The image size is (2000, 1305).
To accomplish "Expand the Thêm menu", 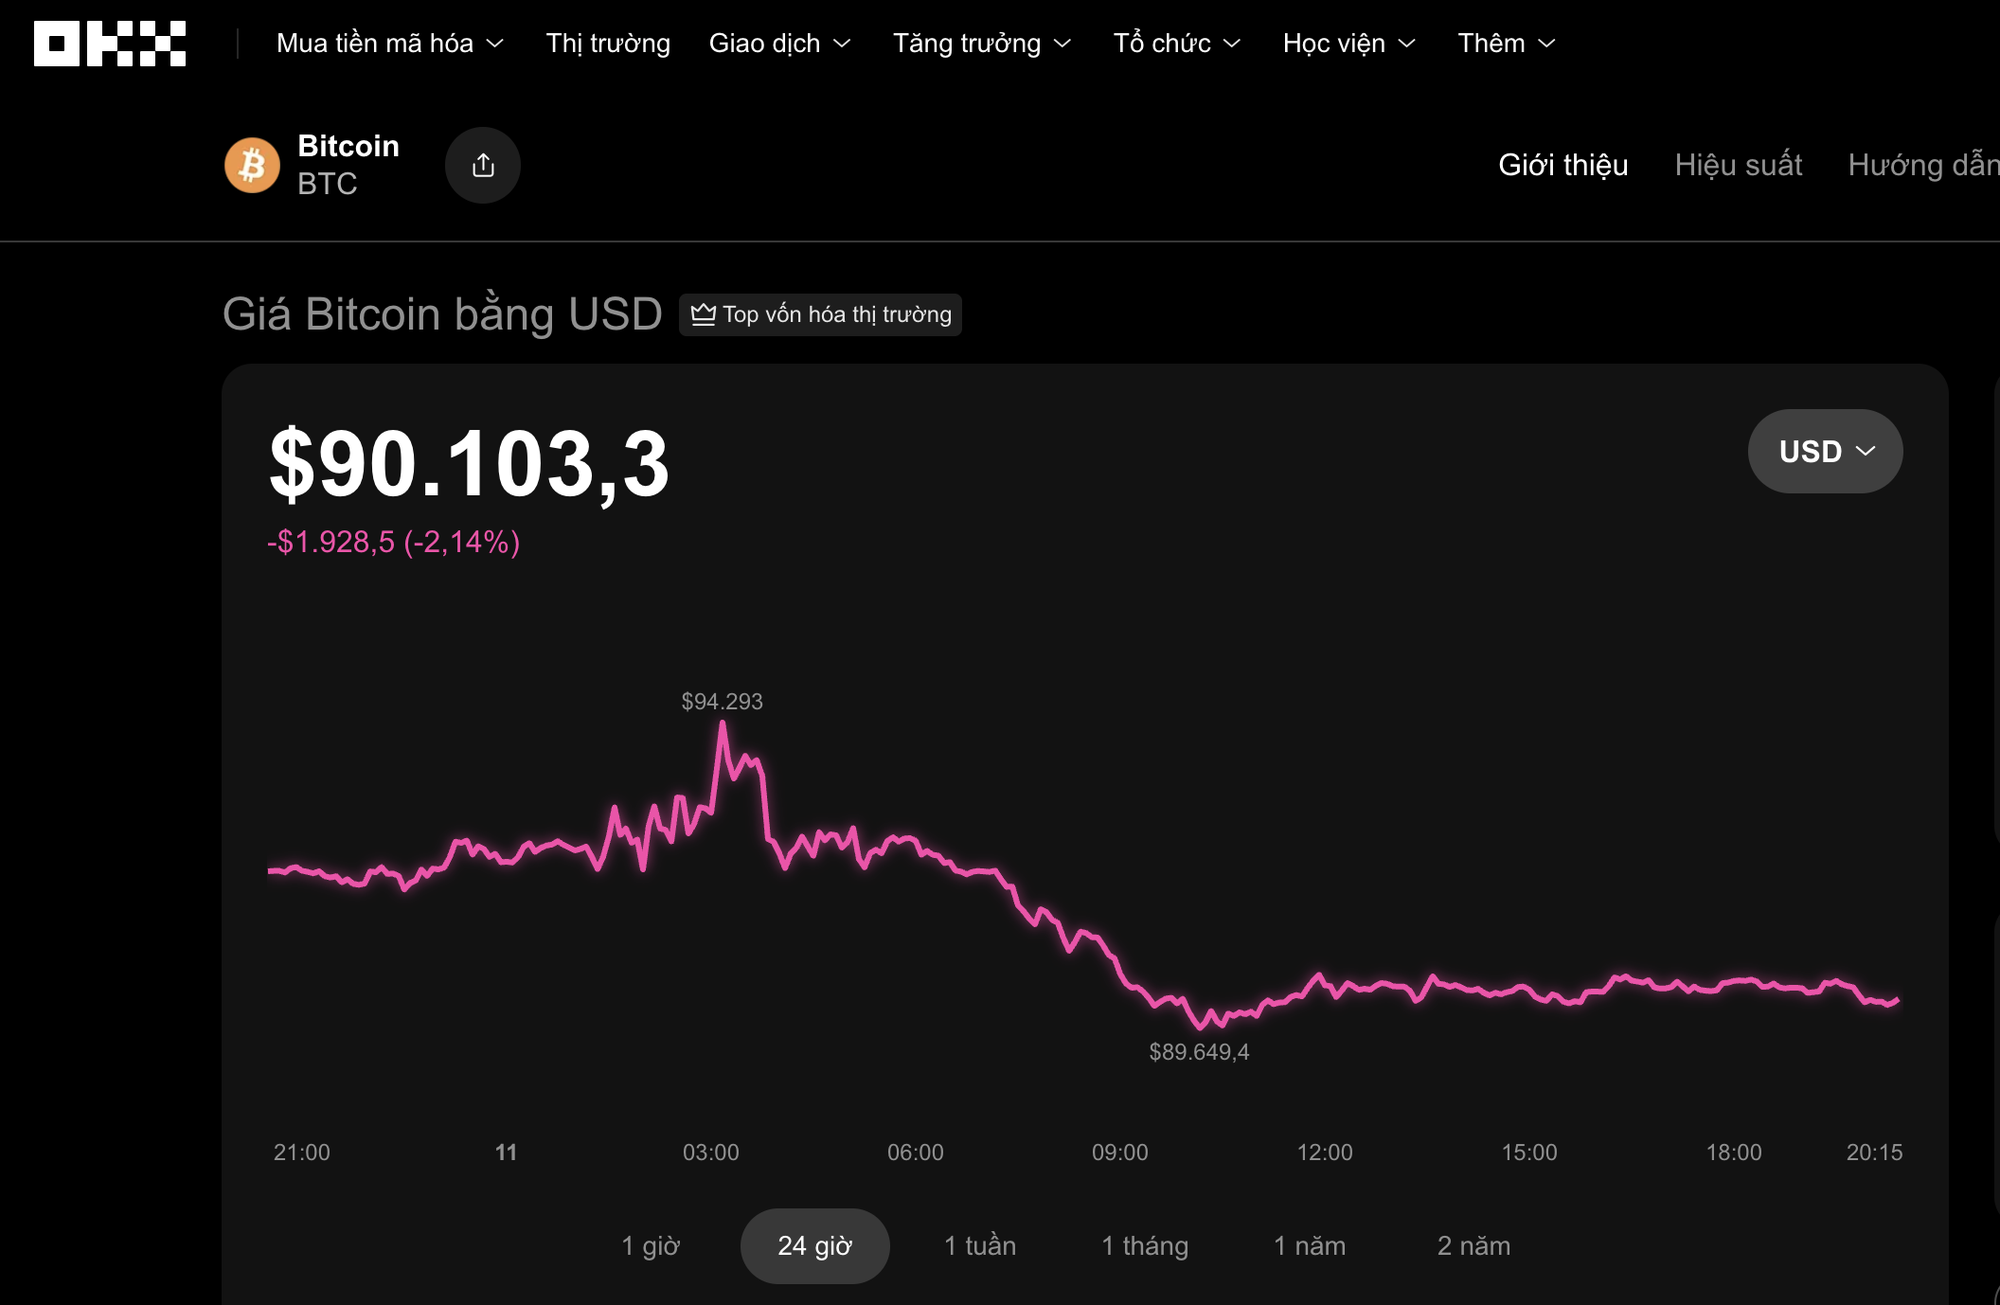I will pos(1505,42).
